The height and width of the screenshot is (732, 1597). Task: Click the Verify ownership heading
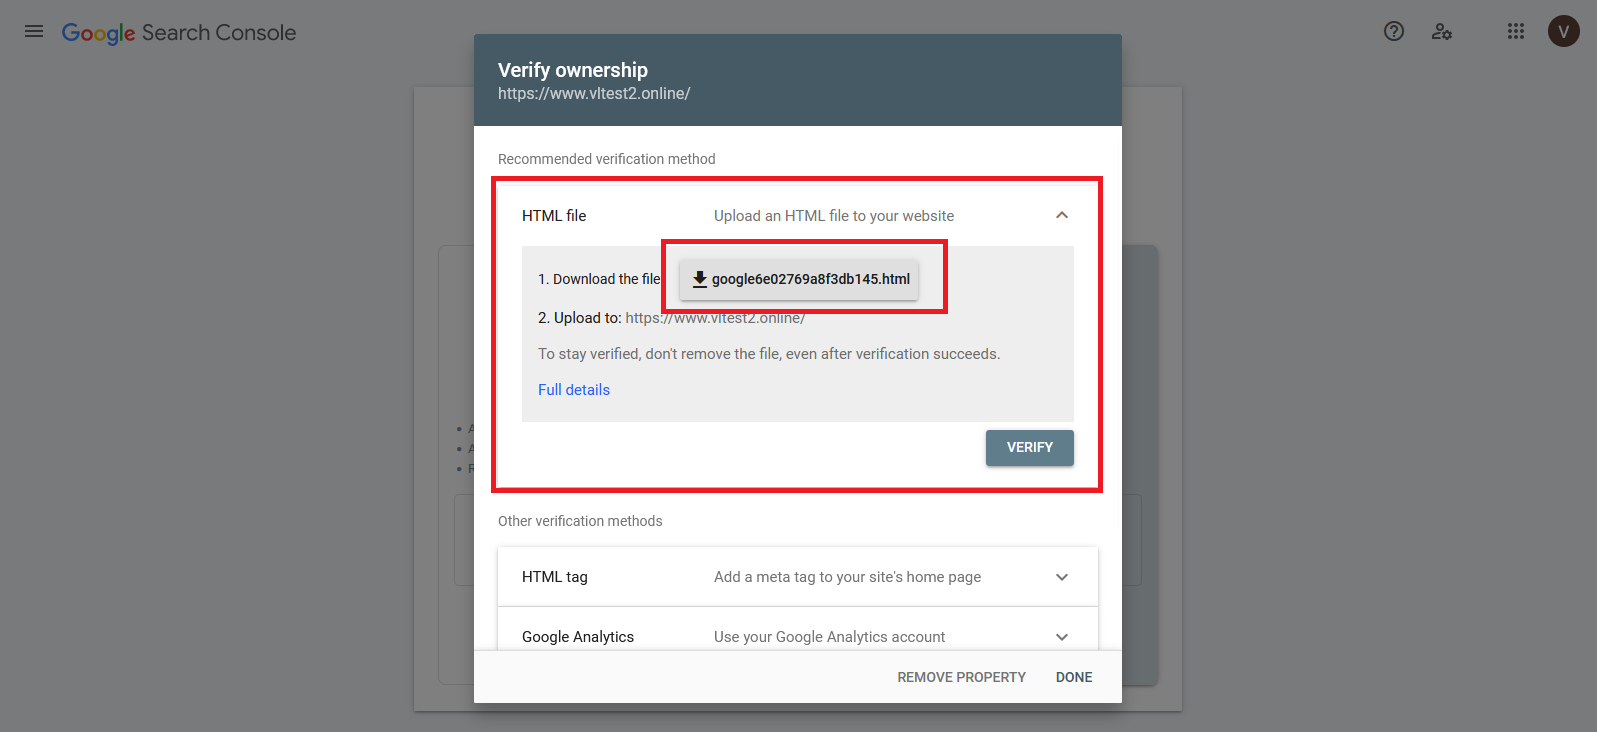573,70
